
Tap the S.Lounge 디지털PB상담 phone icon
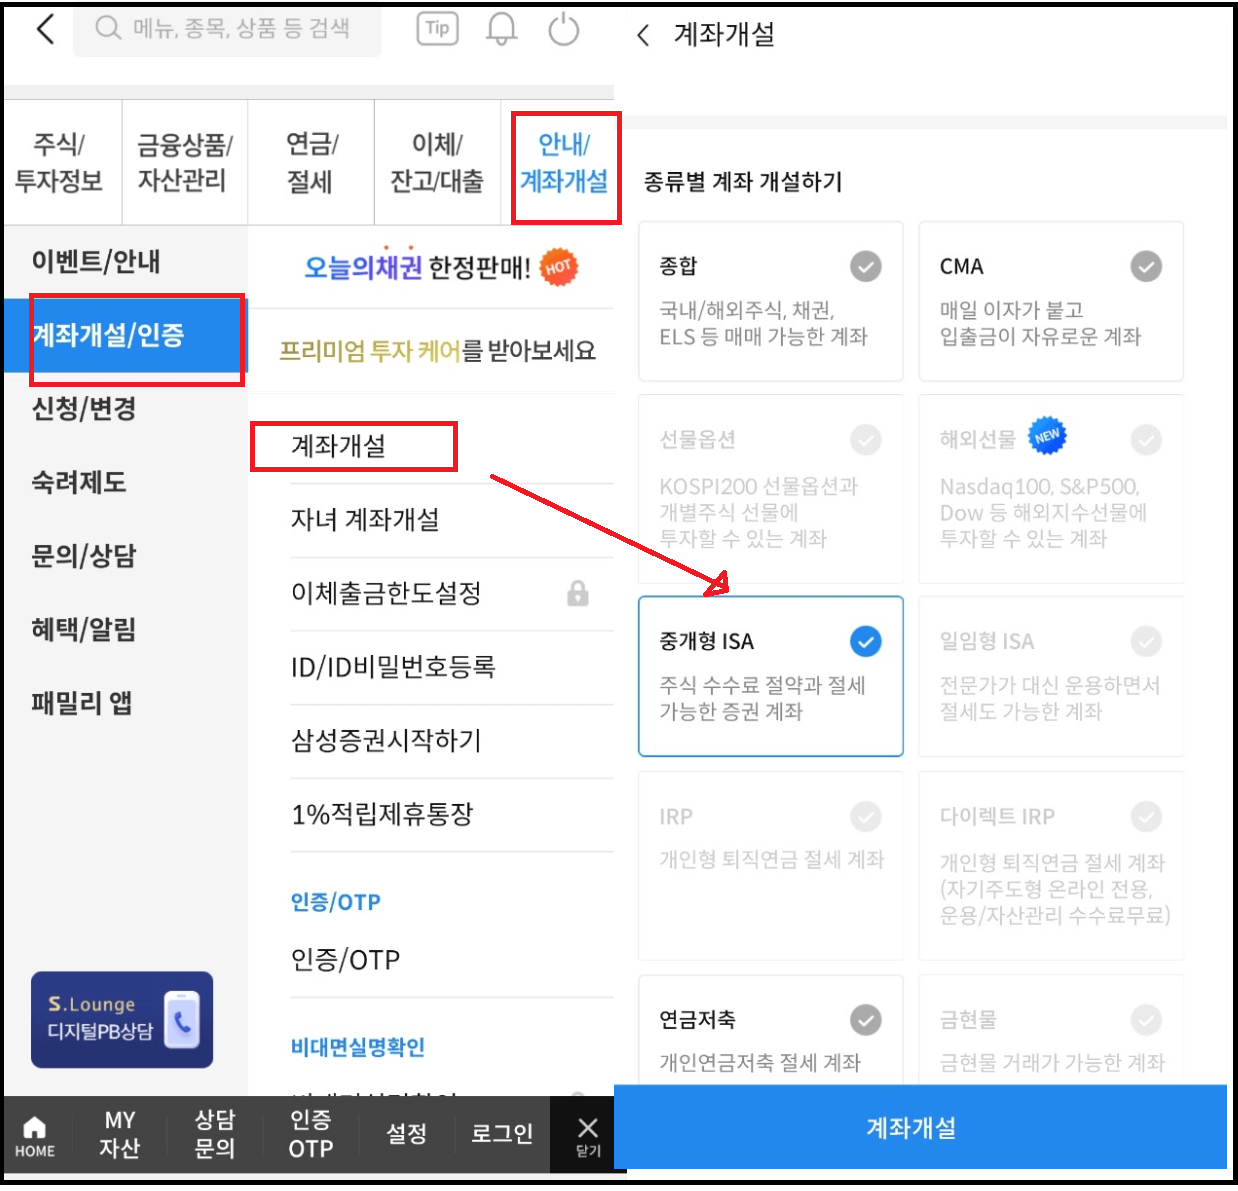(x=180, y=1021)
